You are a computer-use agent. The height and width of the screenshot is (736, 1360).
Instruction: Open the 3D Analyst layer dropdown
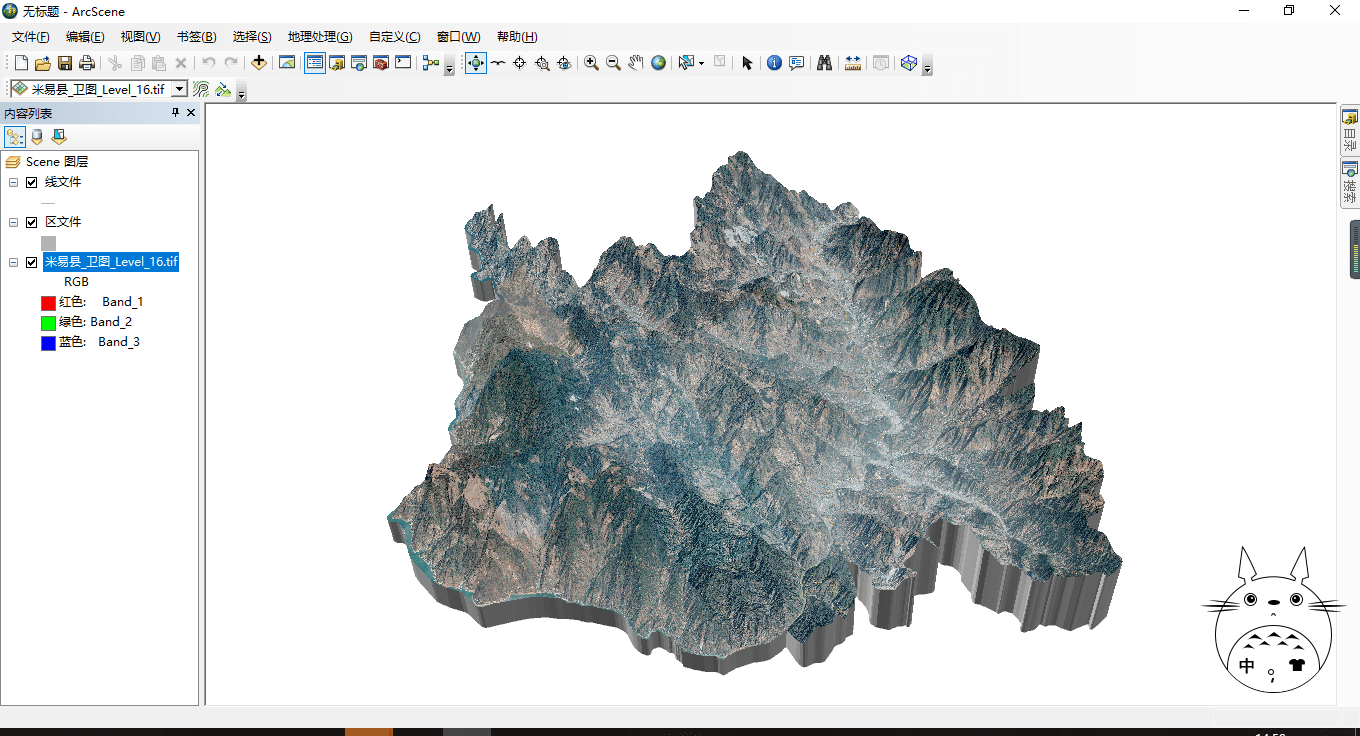pos(179,89)
